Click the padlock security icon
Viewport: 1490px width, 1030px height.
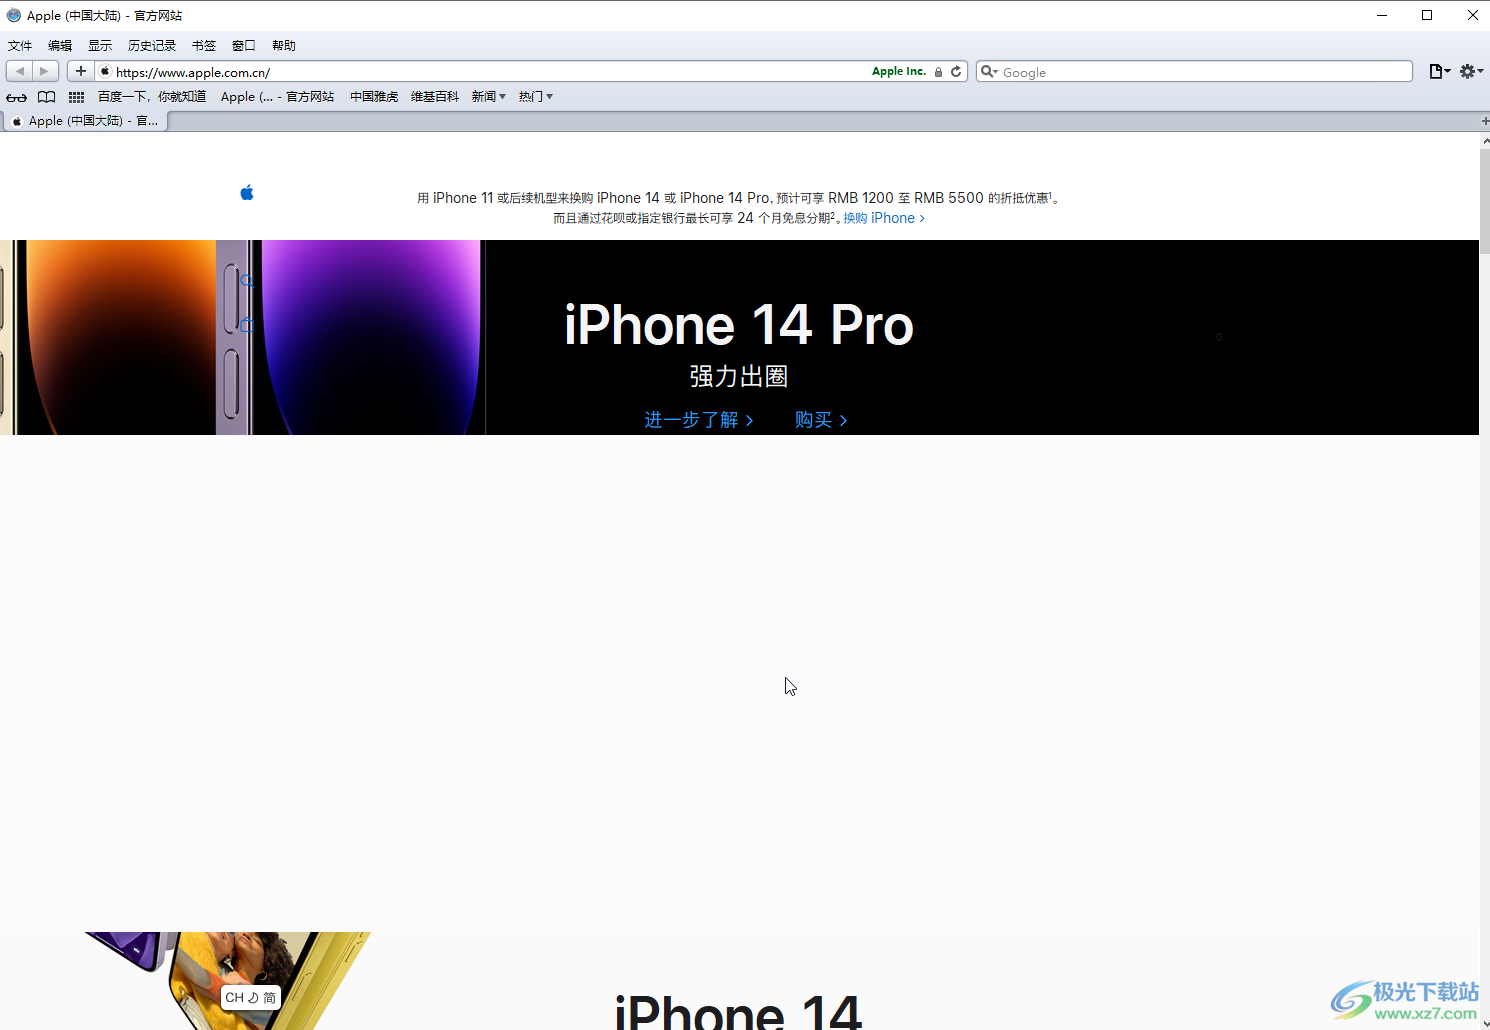(938, 72)
